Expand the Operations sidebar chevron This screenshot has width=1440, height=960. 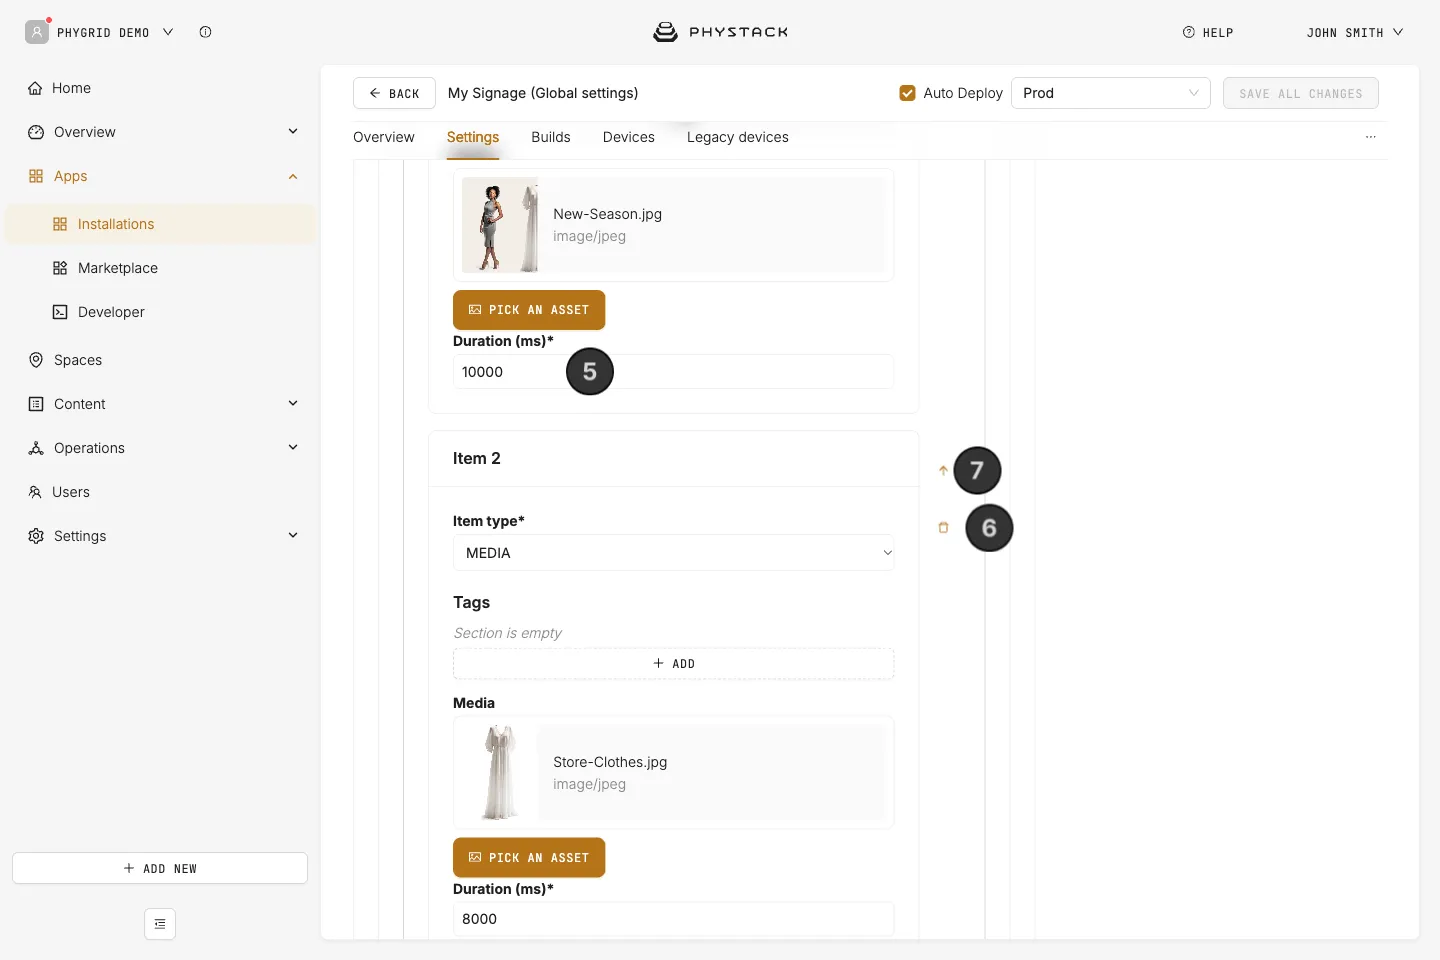pyautogui.click(x=293, y=447)
